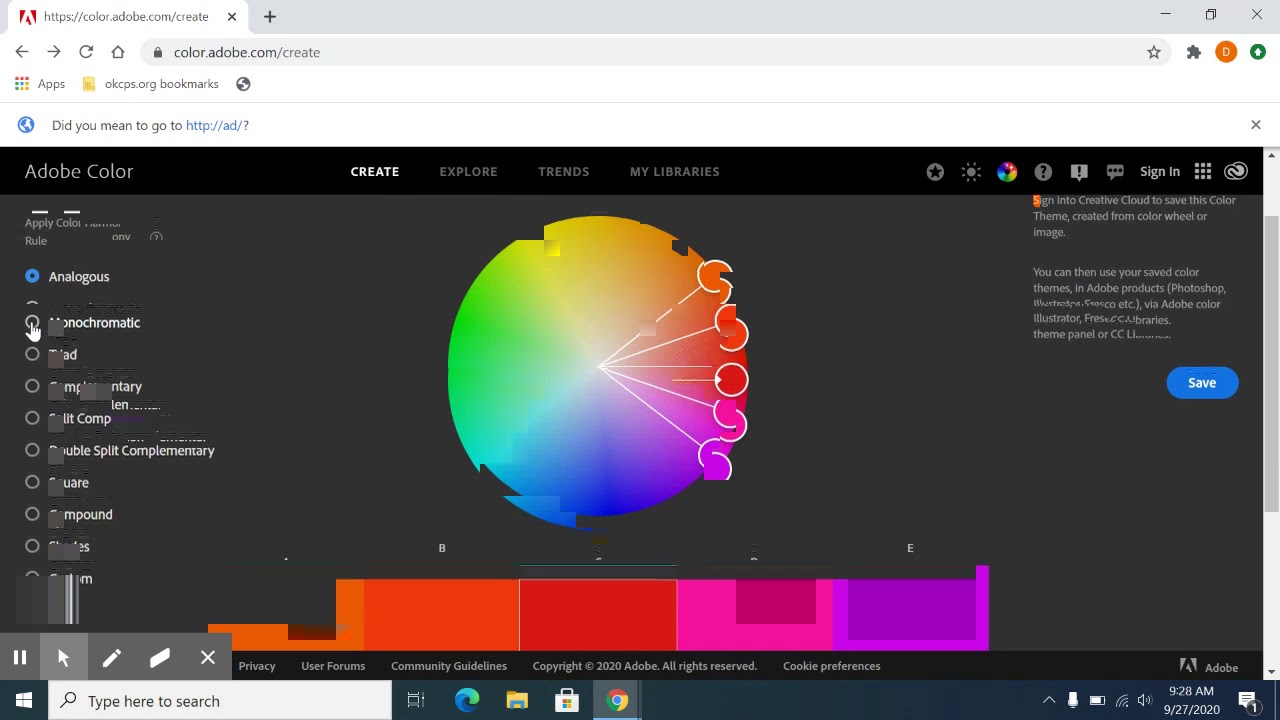Screen dimensions: 1280x720
Task: Open Microsoft Edge from the taskbar
Action: 467,701
